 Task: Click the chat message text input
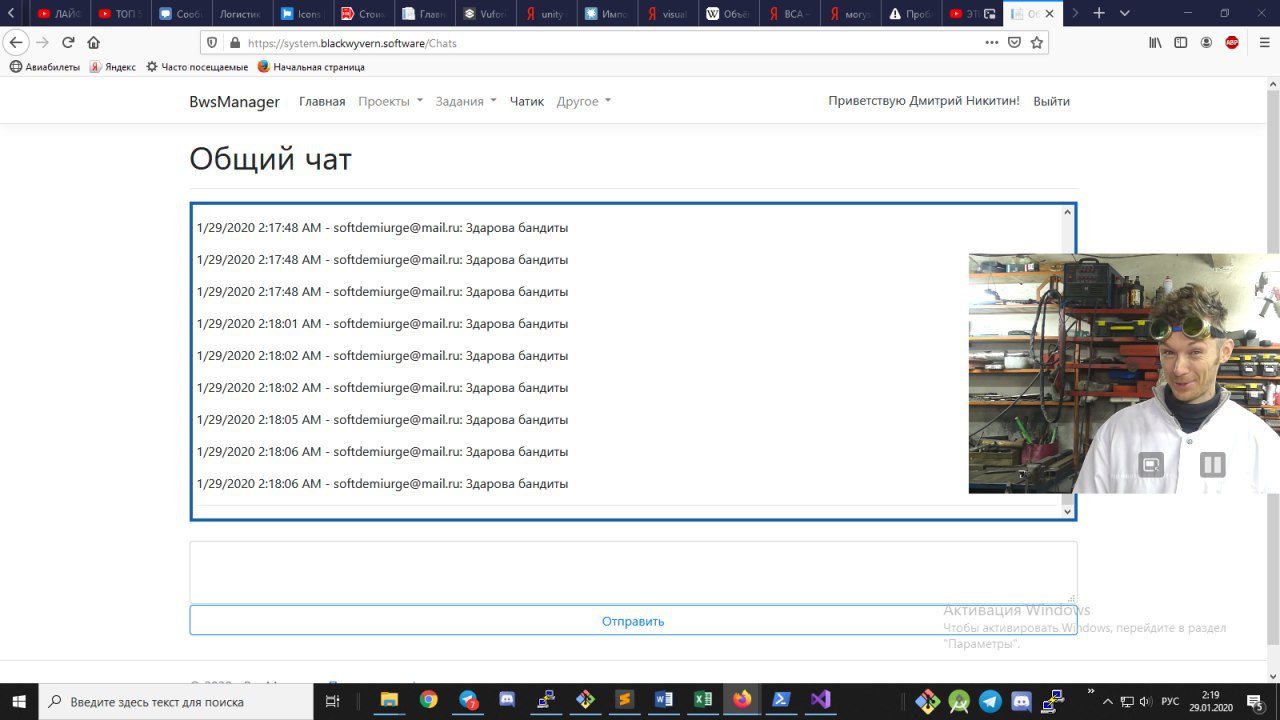pos(633,572)
